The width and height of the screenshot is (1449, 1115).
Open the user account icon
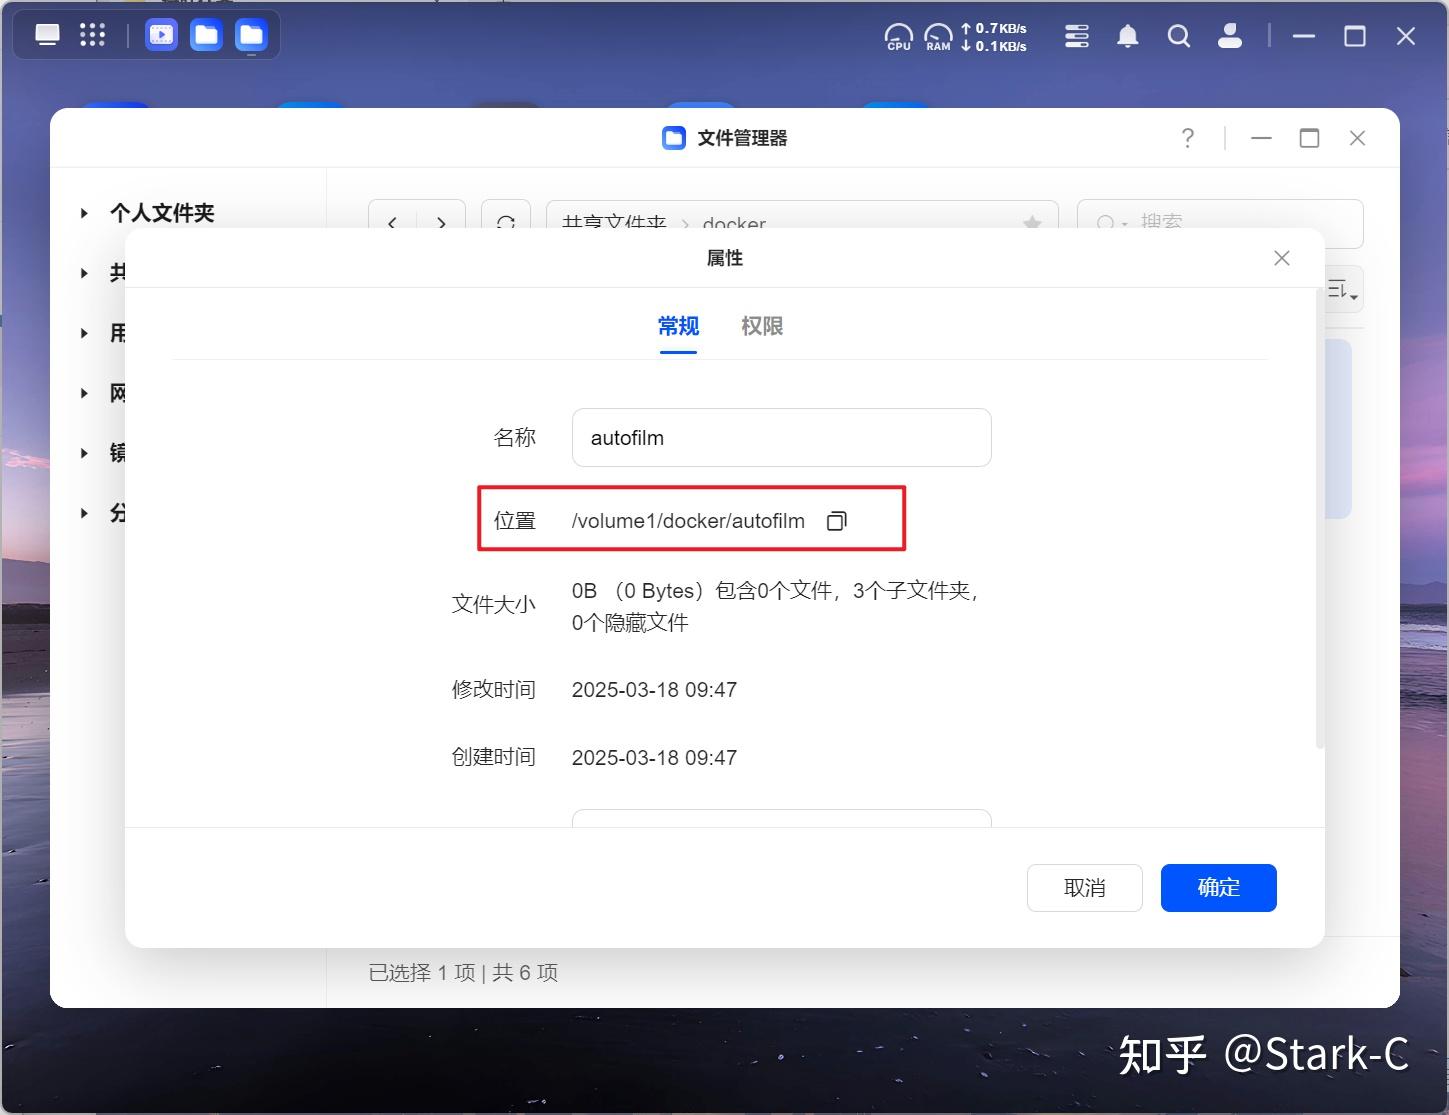click(x=1229, y=36)
